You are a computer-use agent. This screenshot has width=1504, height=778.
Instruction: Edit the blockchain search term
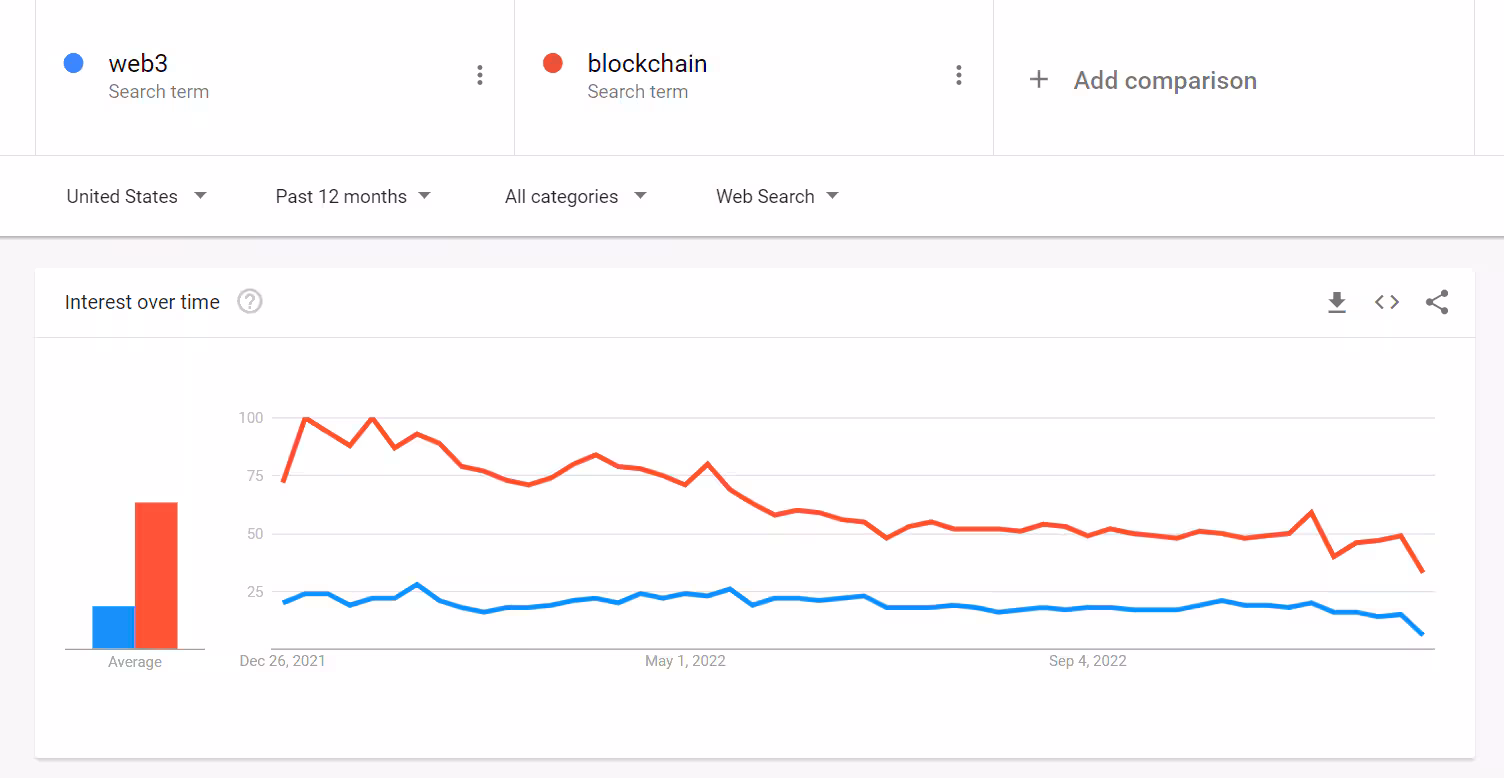click(647, 64)
